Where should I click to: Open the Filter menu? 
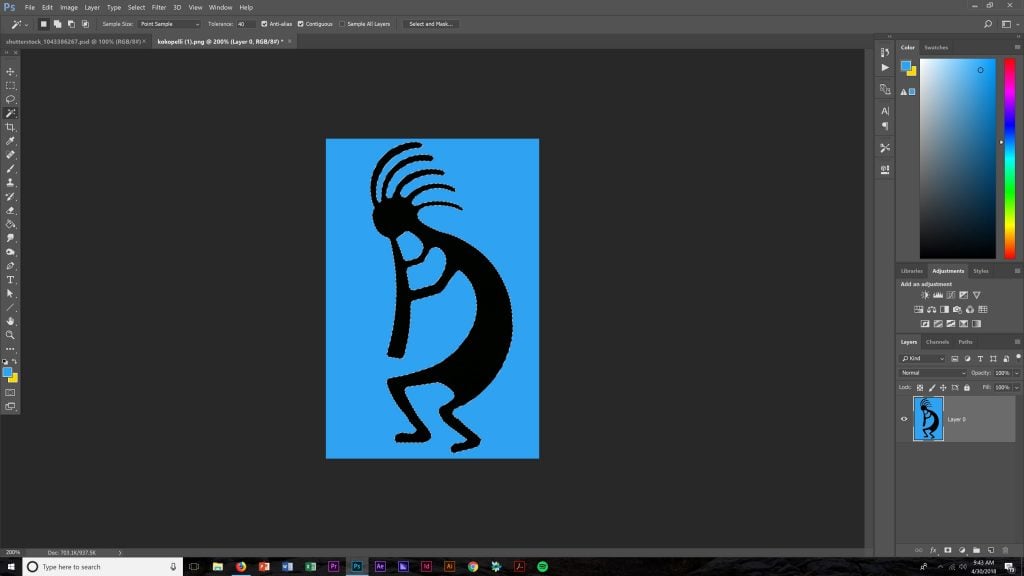[x=159, y=7]
